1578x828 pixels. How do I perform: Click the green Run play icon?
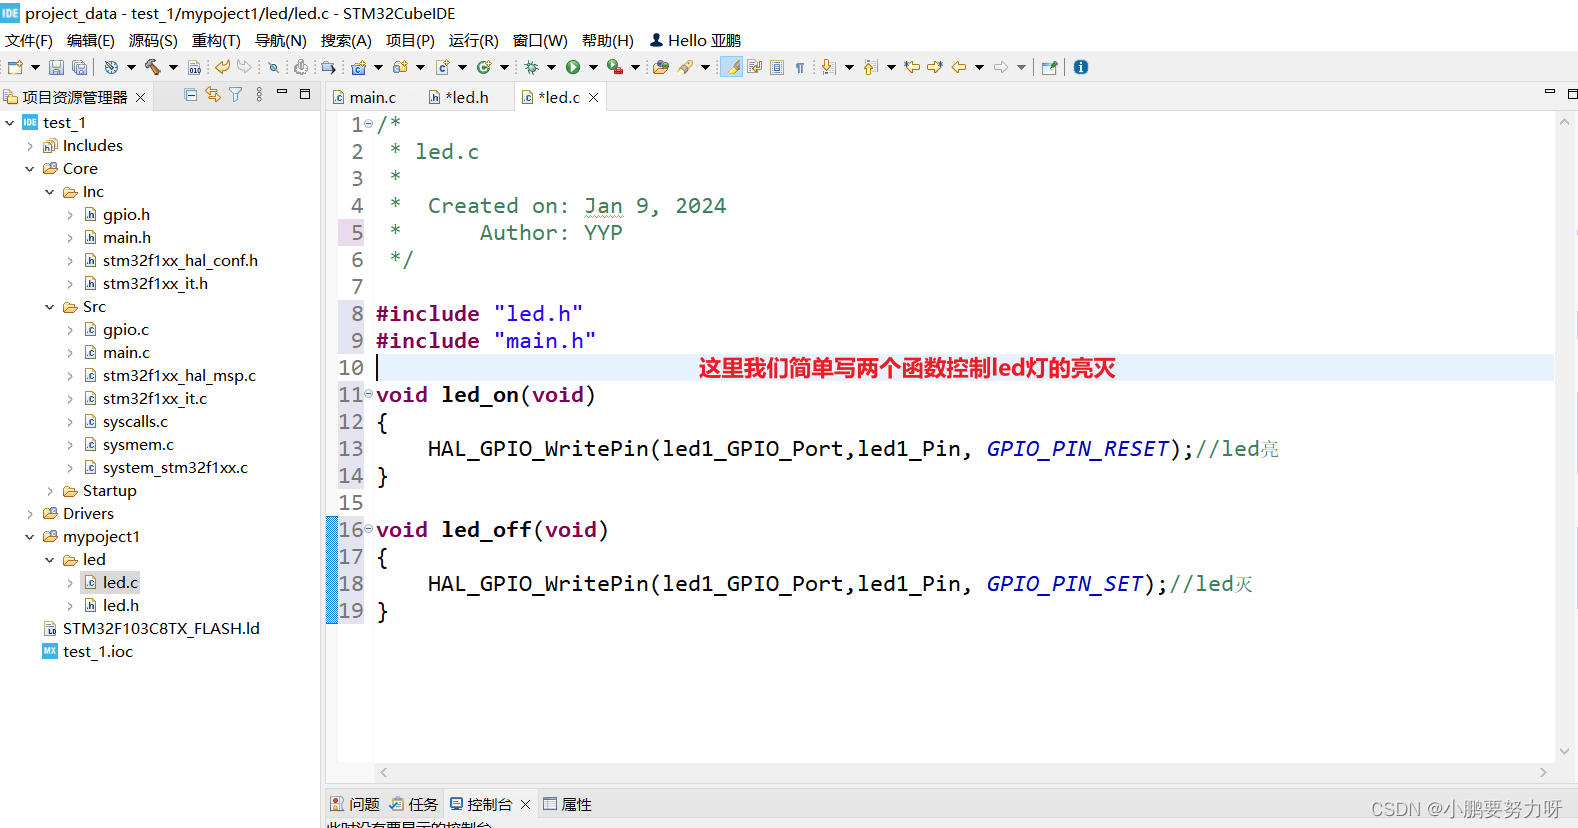[x=573, y=67]
